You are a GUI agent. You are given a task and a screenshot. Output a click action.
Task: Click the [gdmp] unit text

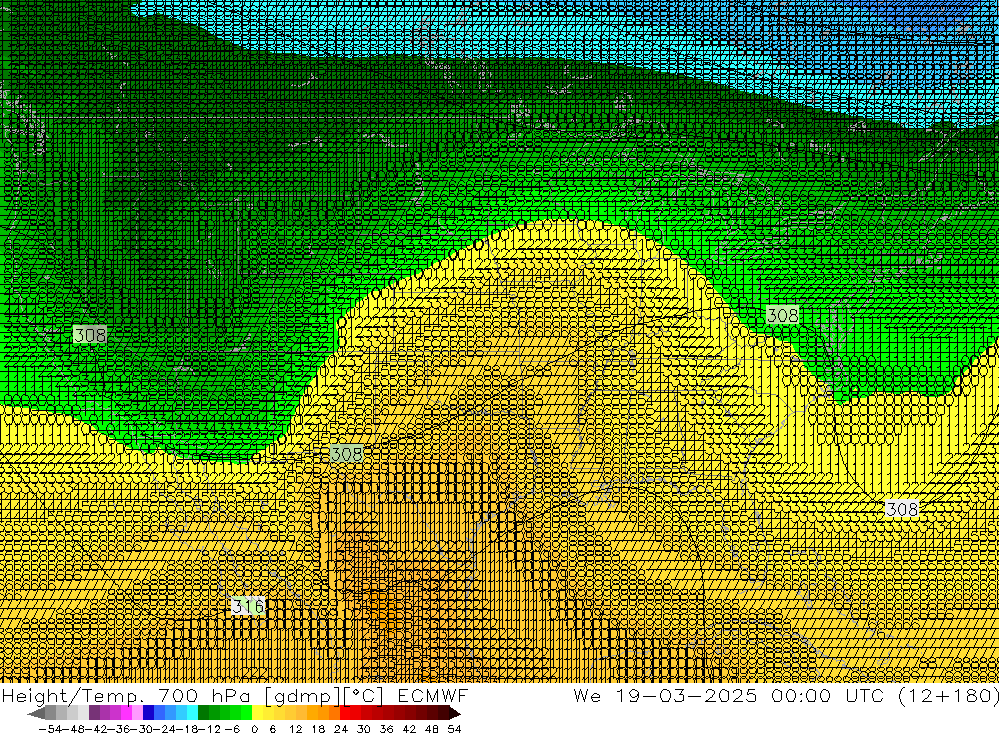click(x=302, y=695)
